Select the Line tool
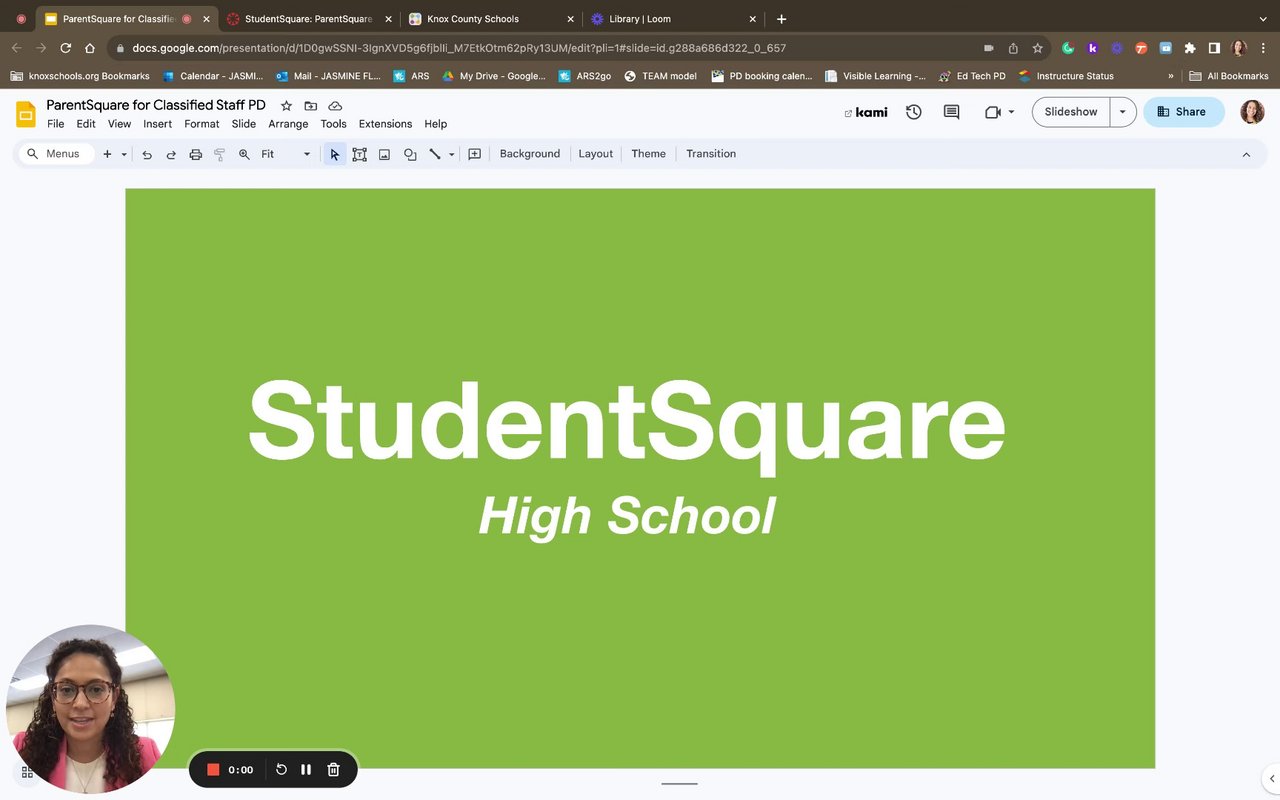This screenshot has width=1280, height=800. pyautogui.click(x=435, y=154)
